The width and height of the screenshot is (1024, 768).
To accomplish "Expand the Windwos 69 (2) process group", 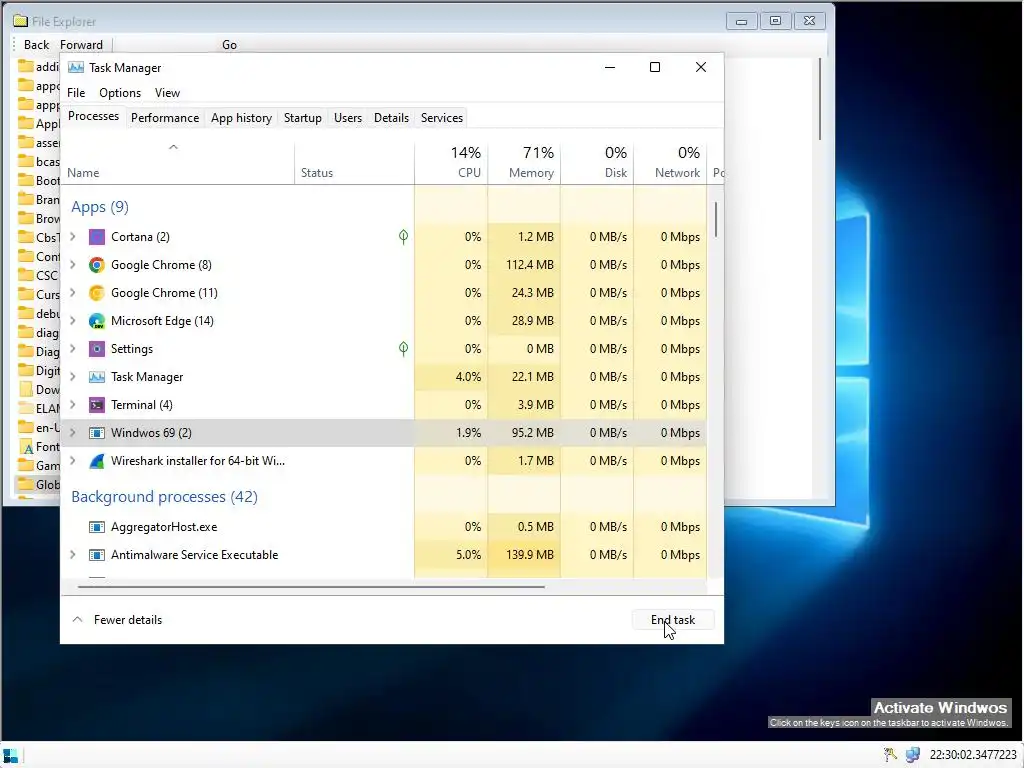I will point(72,433).
